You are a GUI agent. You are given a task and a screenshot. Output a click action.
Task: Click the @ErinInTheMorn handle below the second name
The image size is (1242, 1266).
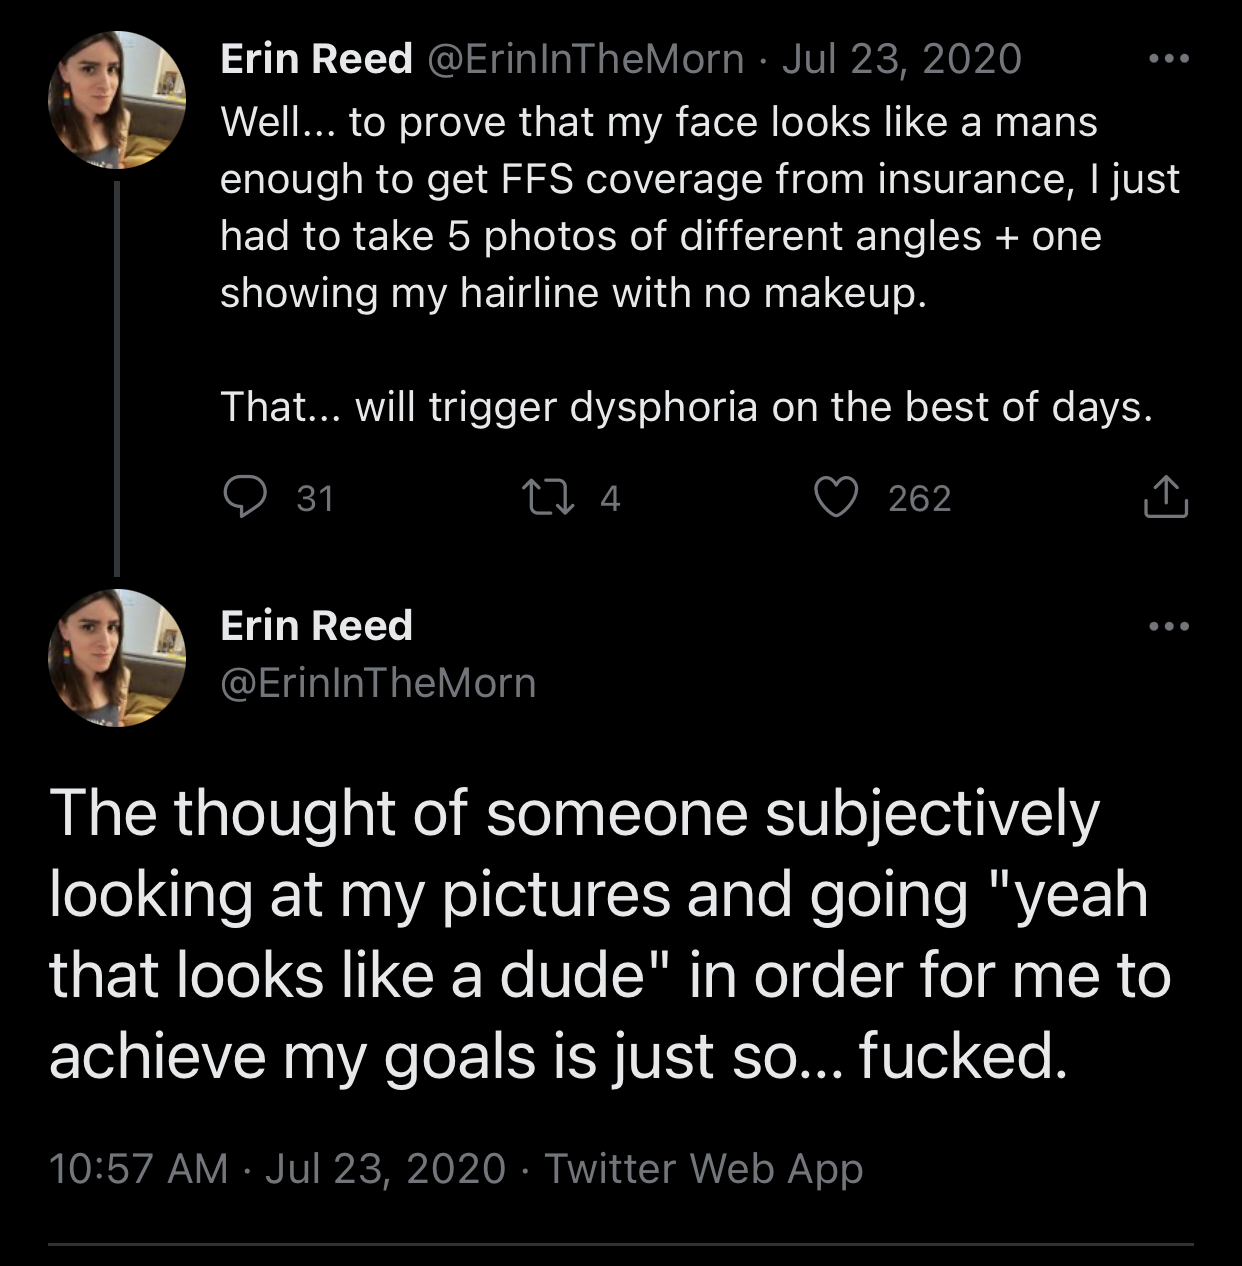(x=378, y=683)
